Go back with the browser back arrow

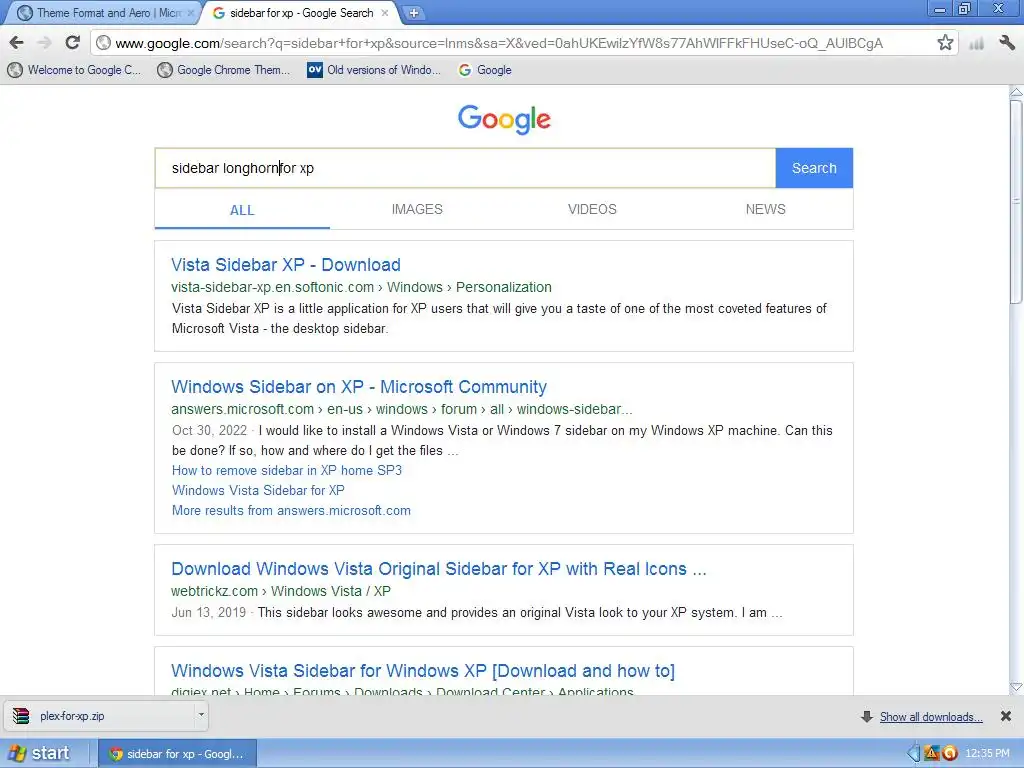point(17,43)
